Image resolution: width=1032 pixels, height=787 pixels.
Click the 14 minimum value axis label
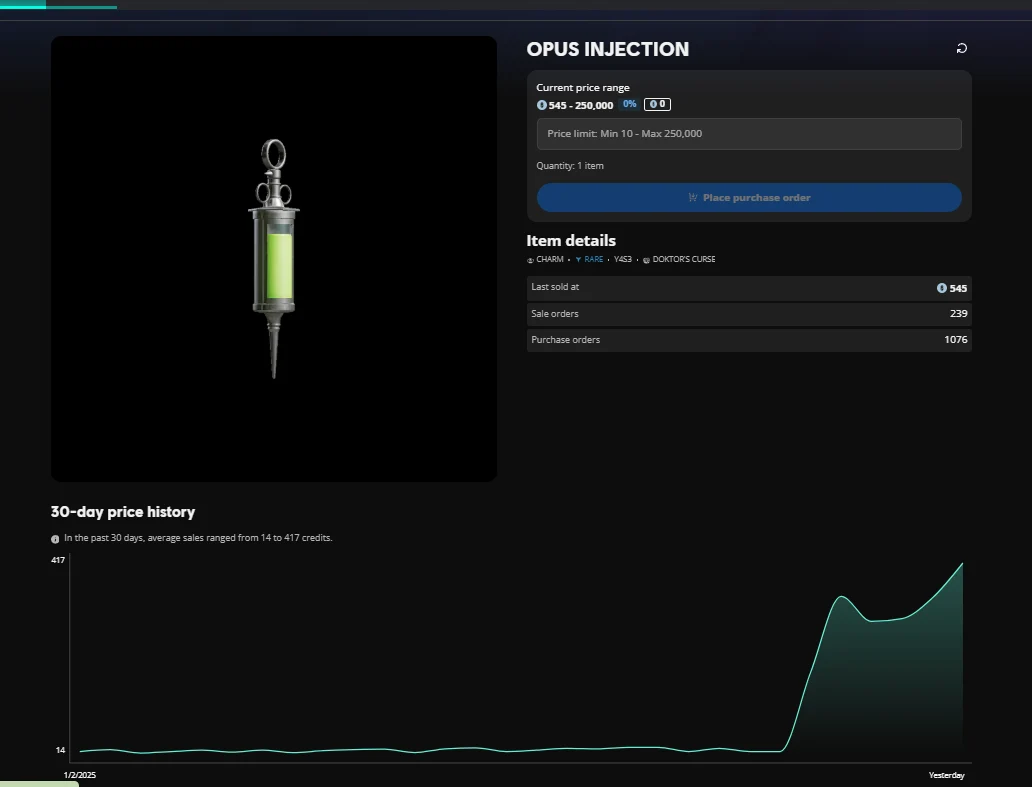point(61,750)
